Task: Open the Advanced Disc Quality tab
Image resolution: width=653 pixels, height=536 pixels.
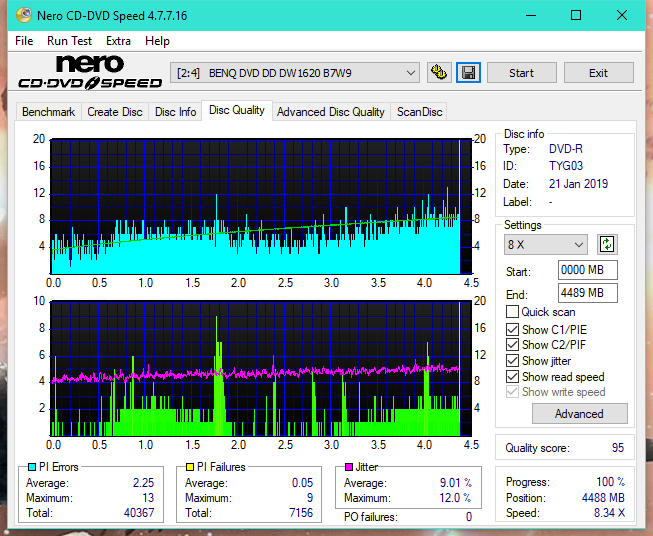Action: click(x=331, y=112)
